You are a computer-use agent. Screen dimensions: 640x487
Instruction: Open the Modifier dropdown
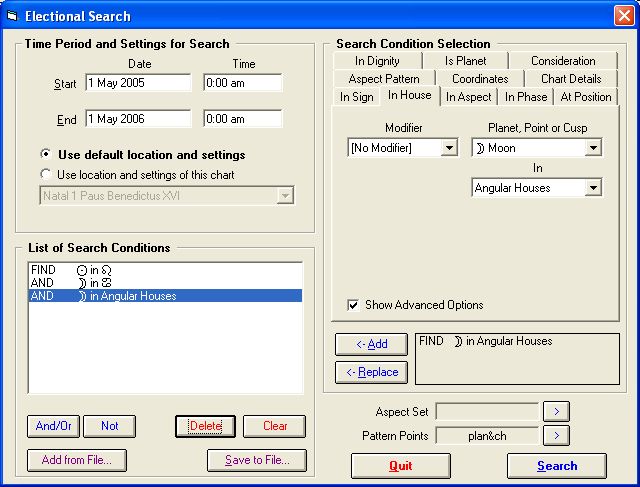point(448,148)
